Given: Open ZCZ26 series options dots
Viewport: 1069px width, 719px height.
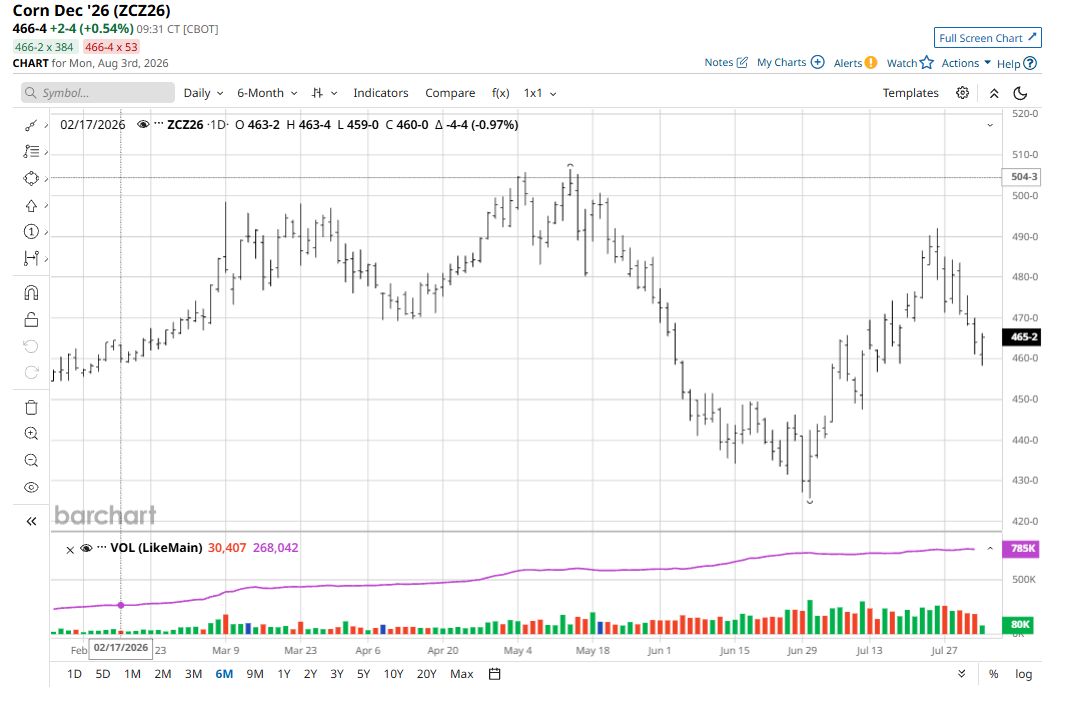Looking at the screenshot, I should coord(159,124).
